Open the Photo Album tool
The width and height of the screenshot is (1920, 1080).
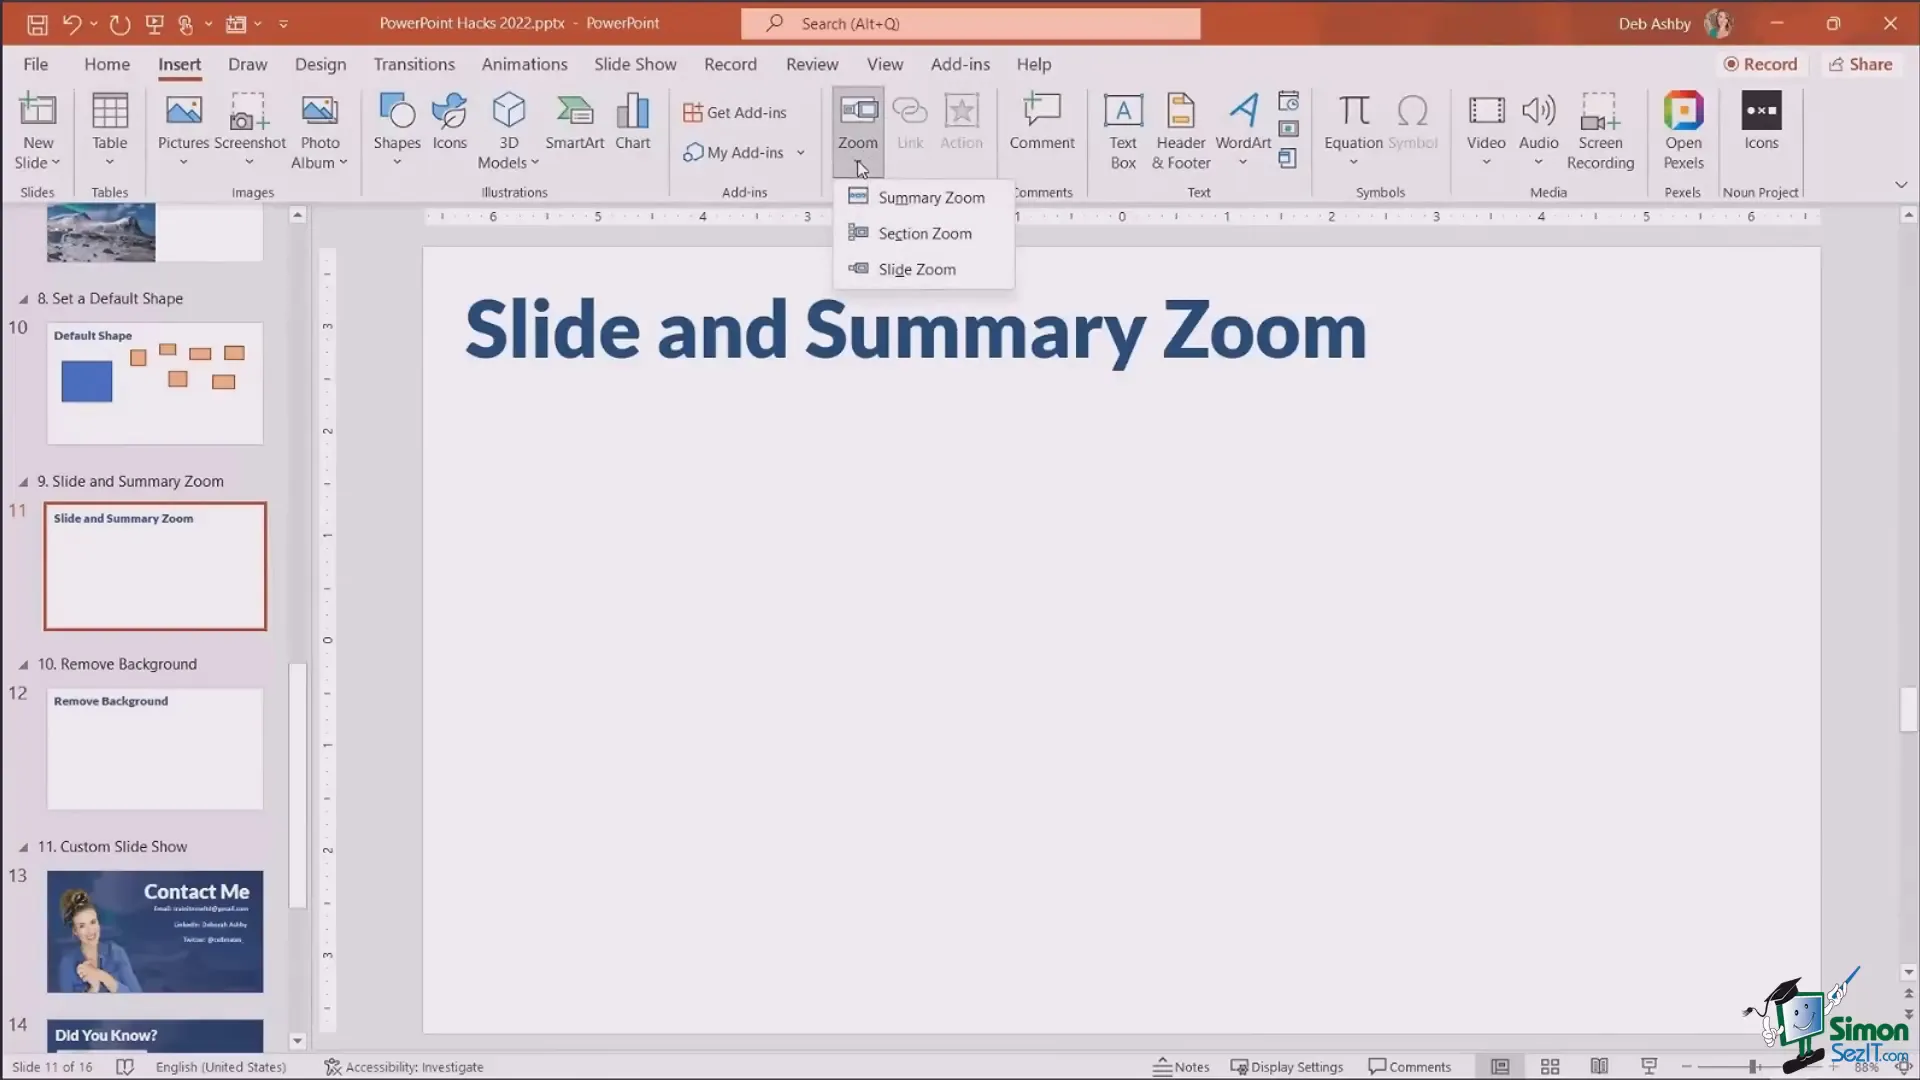pyautogui.click(x=320, y=132)
